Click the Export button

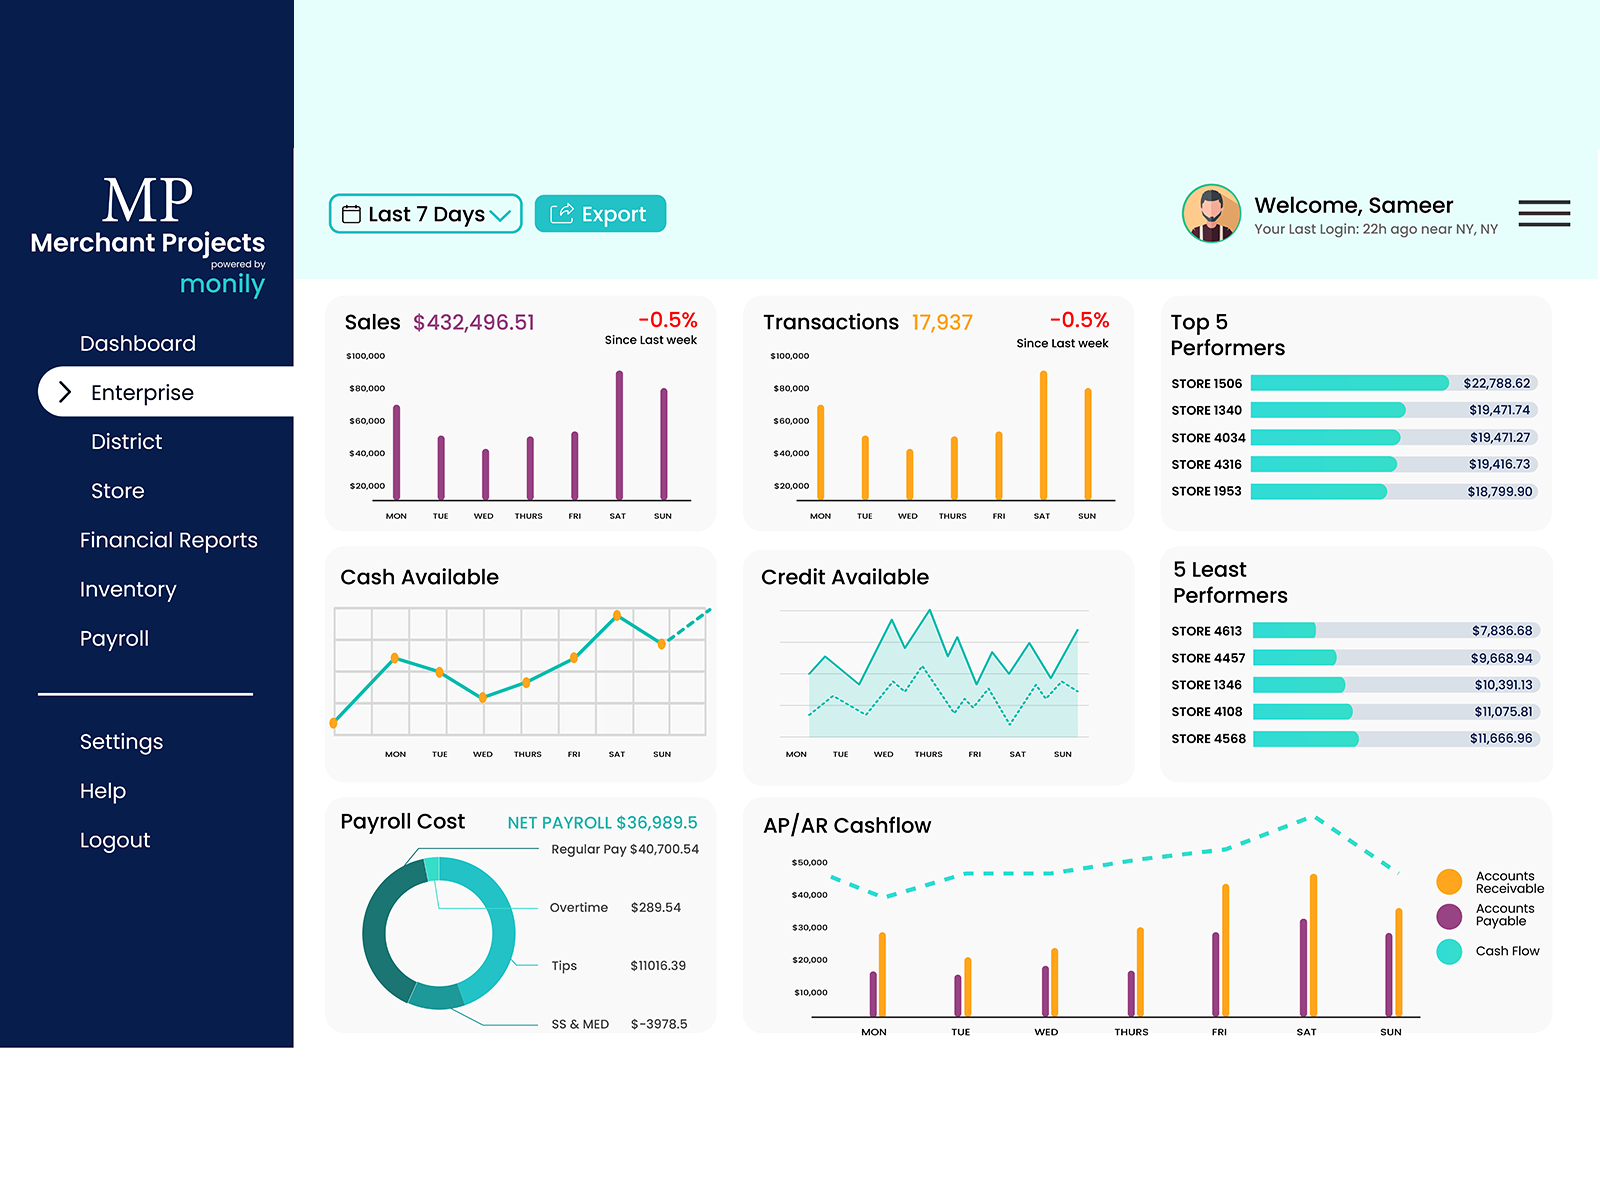tap(600, 213)
